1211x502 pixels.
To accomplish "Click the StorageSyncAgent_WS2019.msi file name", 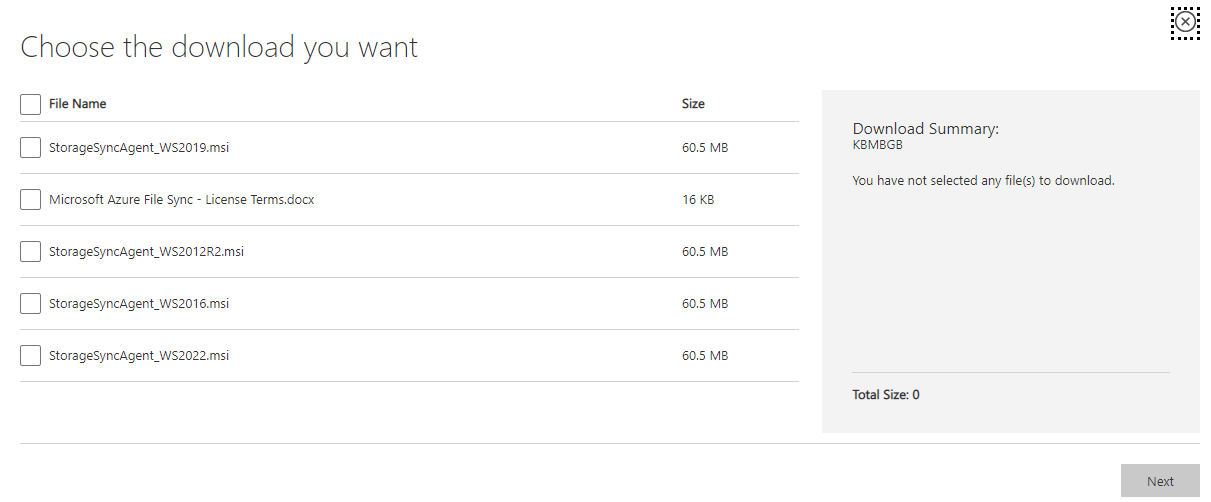I will 140,148.
